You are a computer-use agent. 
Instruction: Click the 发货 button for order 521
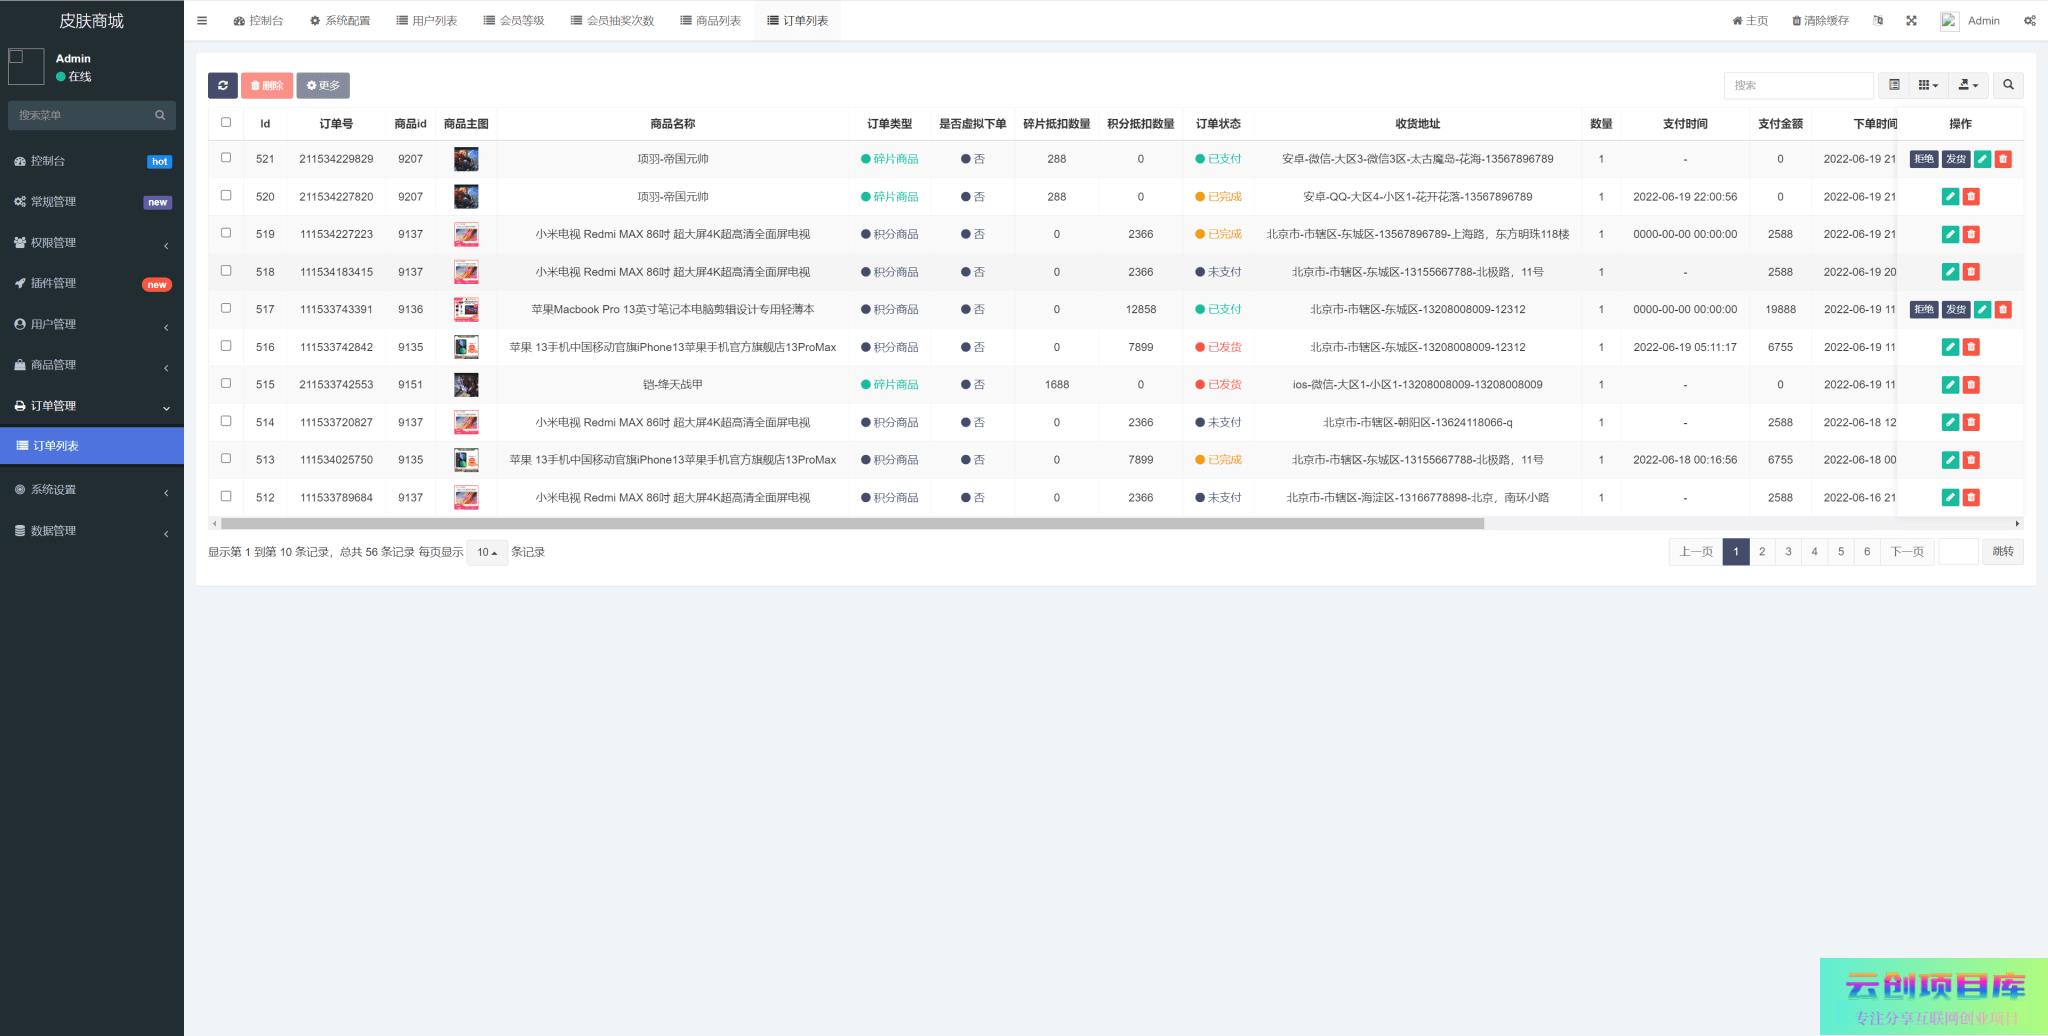pos(1955,159)
